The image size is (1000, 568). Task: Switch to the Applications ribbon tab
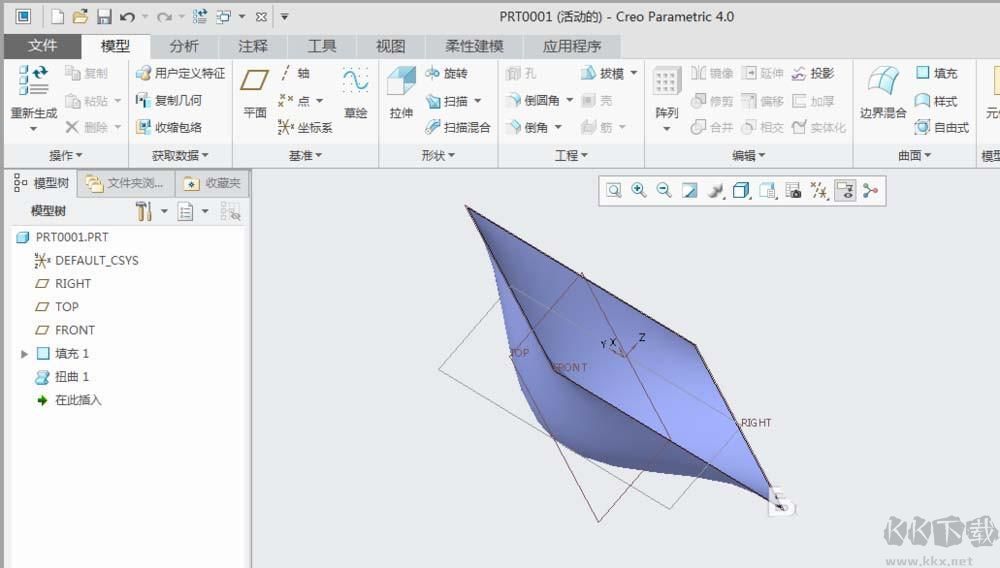(571, 46)
